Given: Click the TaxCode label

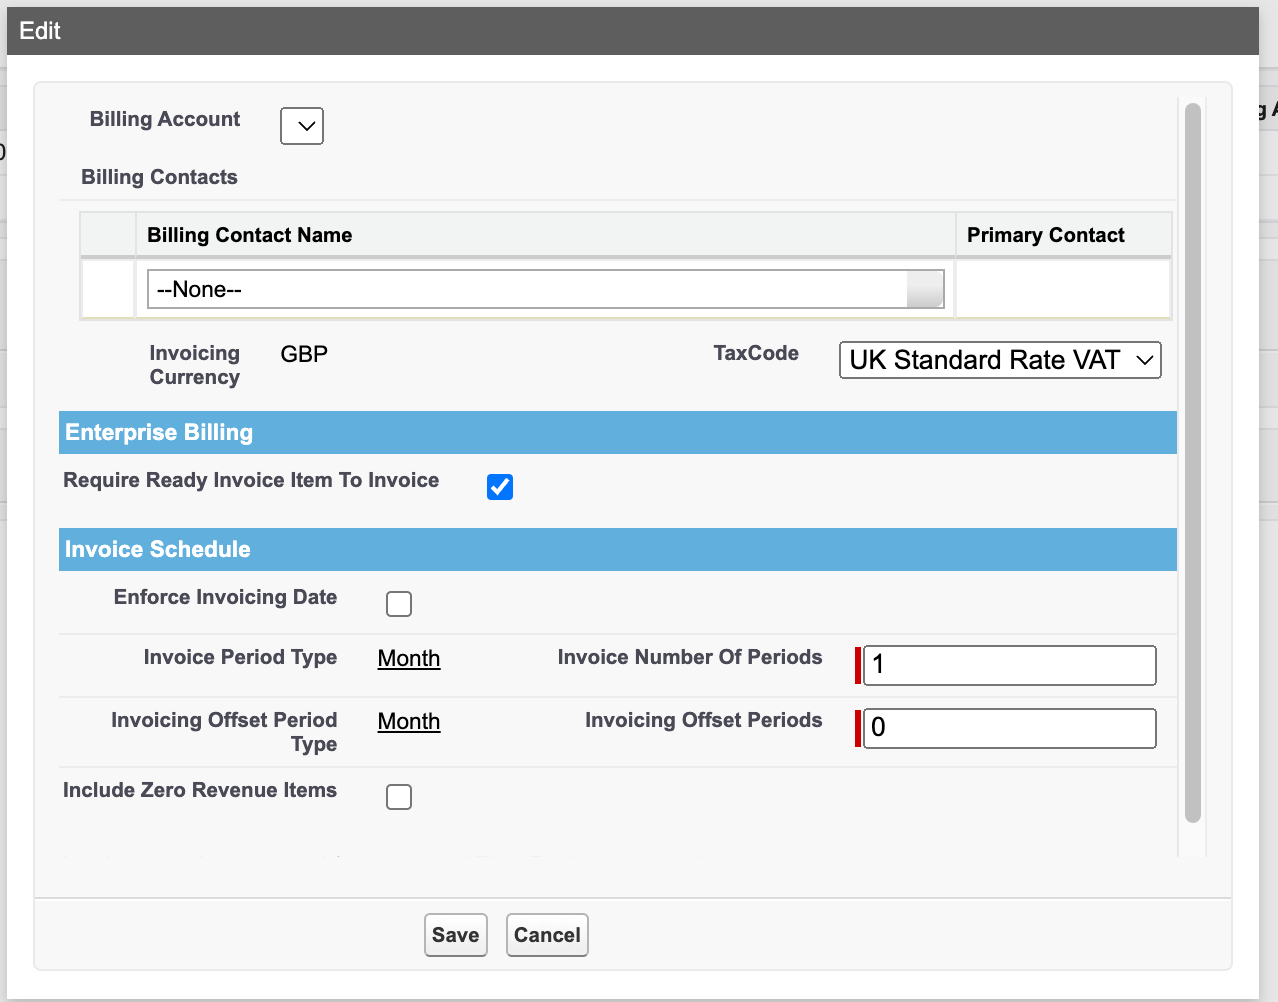Looking at the screenshot, I should [x=756, y=353].
